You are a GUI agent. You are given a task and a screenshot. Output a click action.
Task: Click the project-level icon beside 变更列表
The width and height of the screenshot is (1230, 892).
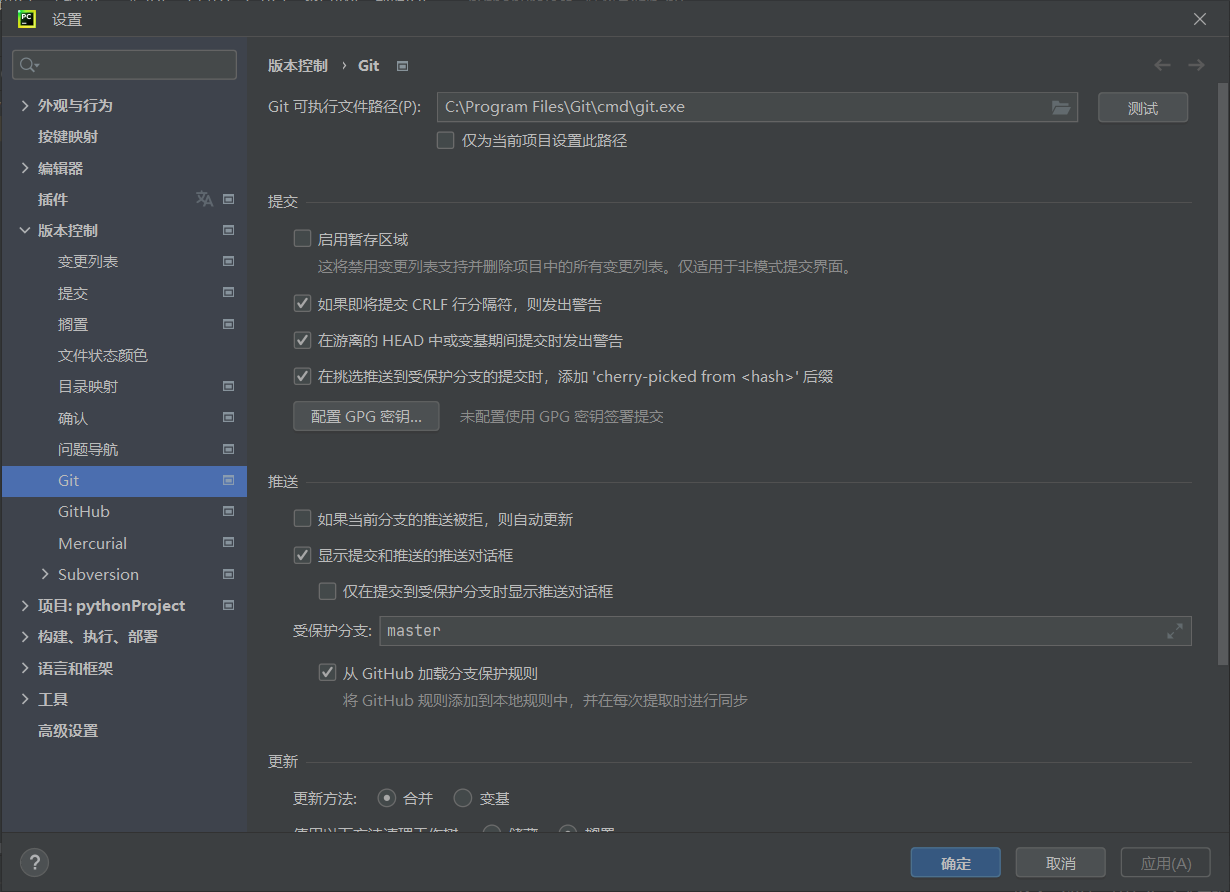pyautogui.click(x=229, y=261)
